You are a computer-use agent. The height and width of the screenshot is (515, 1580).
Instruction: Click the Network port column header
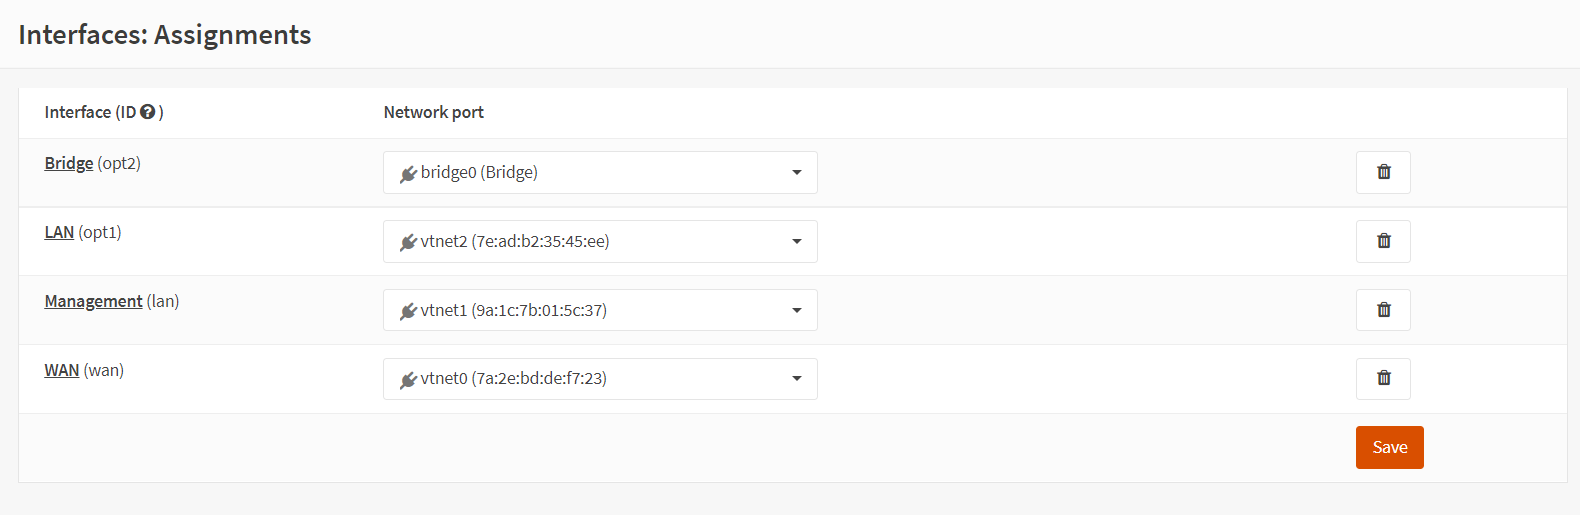tap(433, 112)
